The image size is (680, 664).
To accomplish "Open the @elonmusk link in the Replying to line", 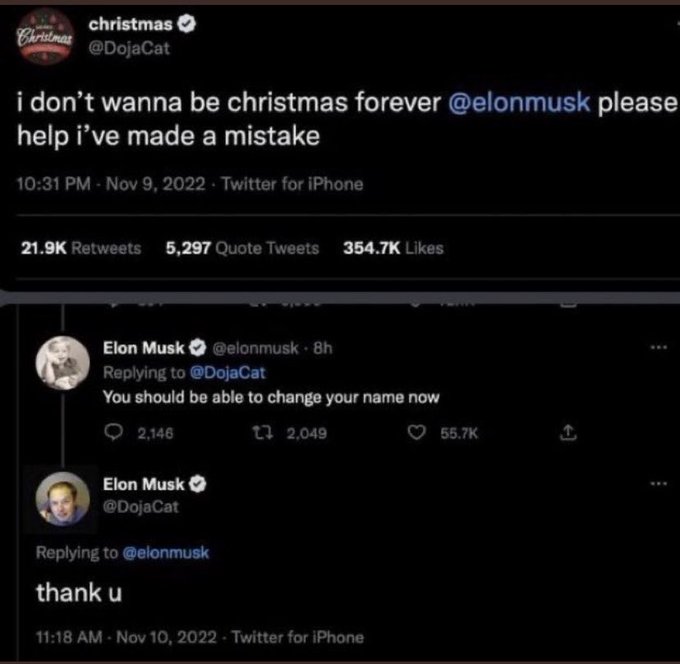I will pos(166,553).
